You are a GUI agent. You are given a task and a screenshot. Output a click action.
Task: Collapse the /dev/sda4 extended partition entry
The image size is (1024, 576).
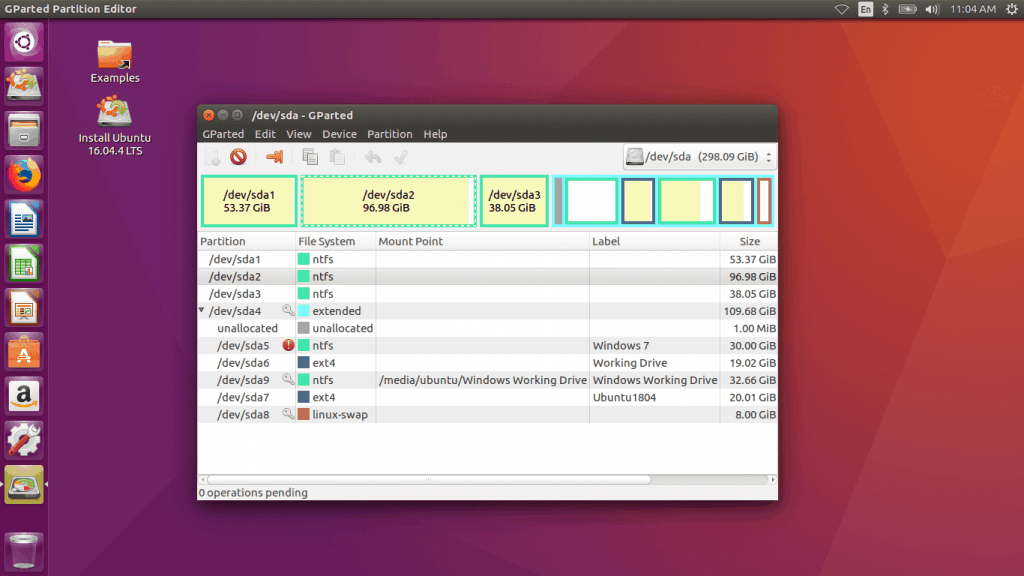(201, 311)
